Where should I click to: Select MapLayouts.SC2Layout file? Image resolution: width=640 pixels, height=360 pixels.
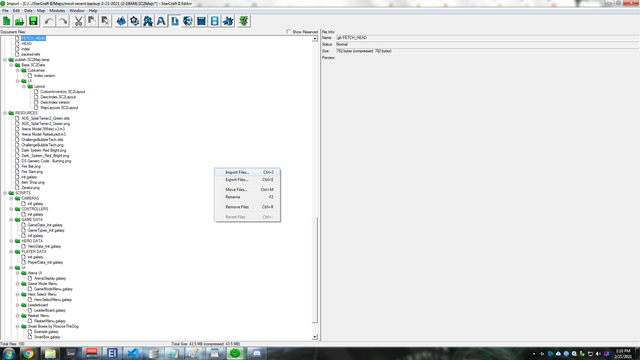[x=59, y=108]
